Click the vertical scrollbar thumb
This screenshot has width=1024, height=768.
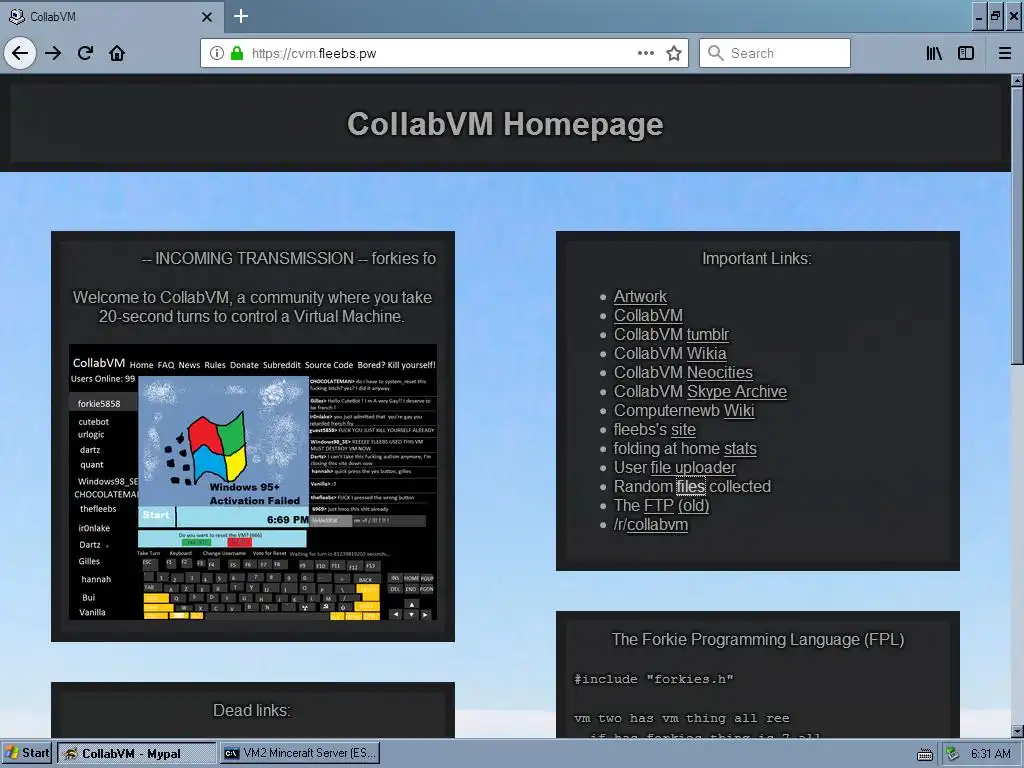click(x=1017, y=225)
